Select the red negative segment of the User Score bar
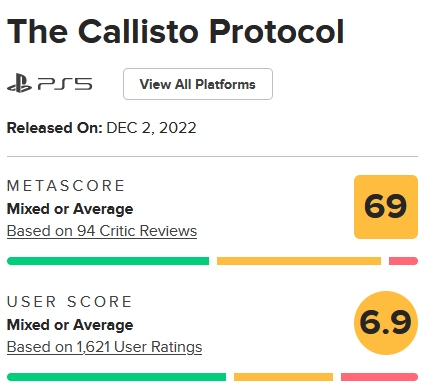Image resolution: width=433 pixels, height=391 pixels. (379, 377)
